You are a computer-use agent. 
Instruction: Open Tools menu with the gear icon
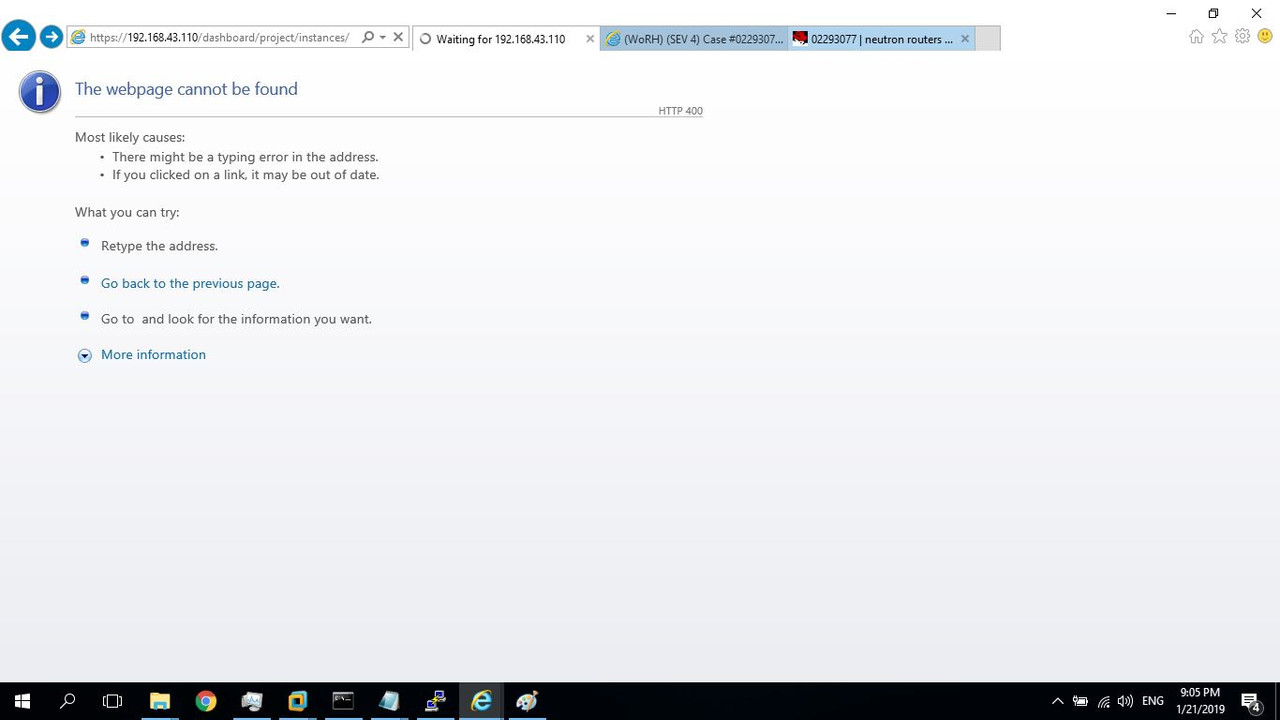(x=1242, y=37)
